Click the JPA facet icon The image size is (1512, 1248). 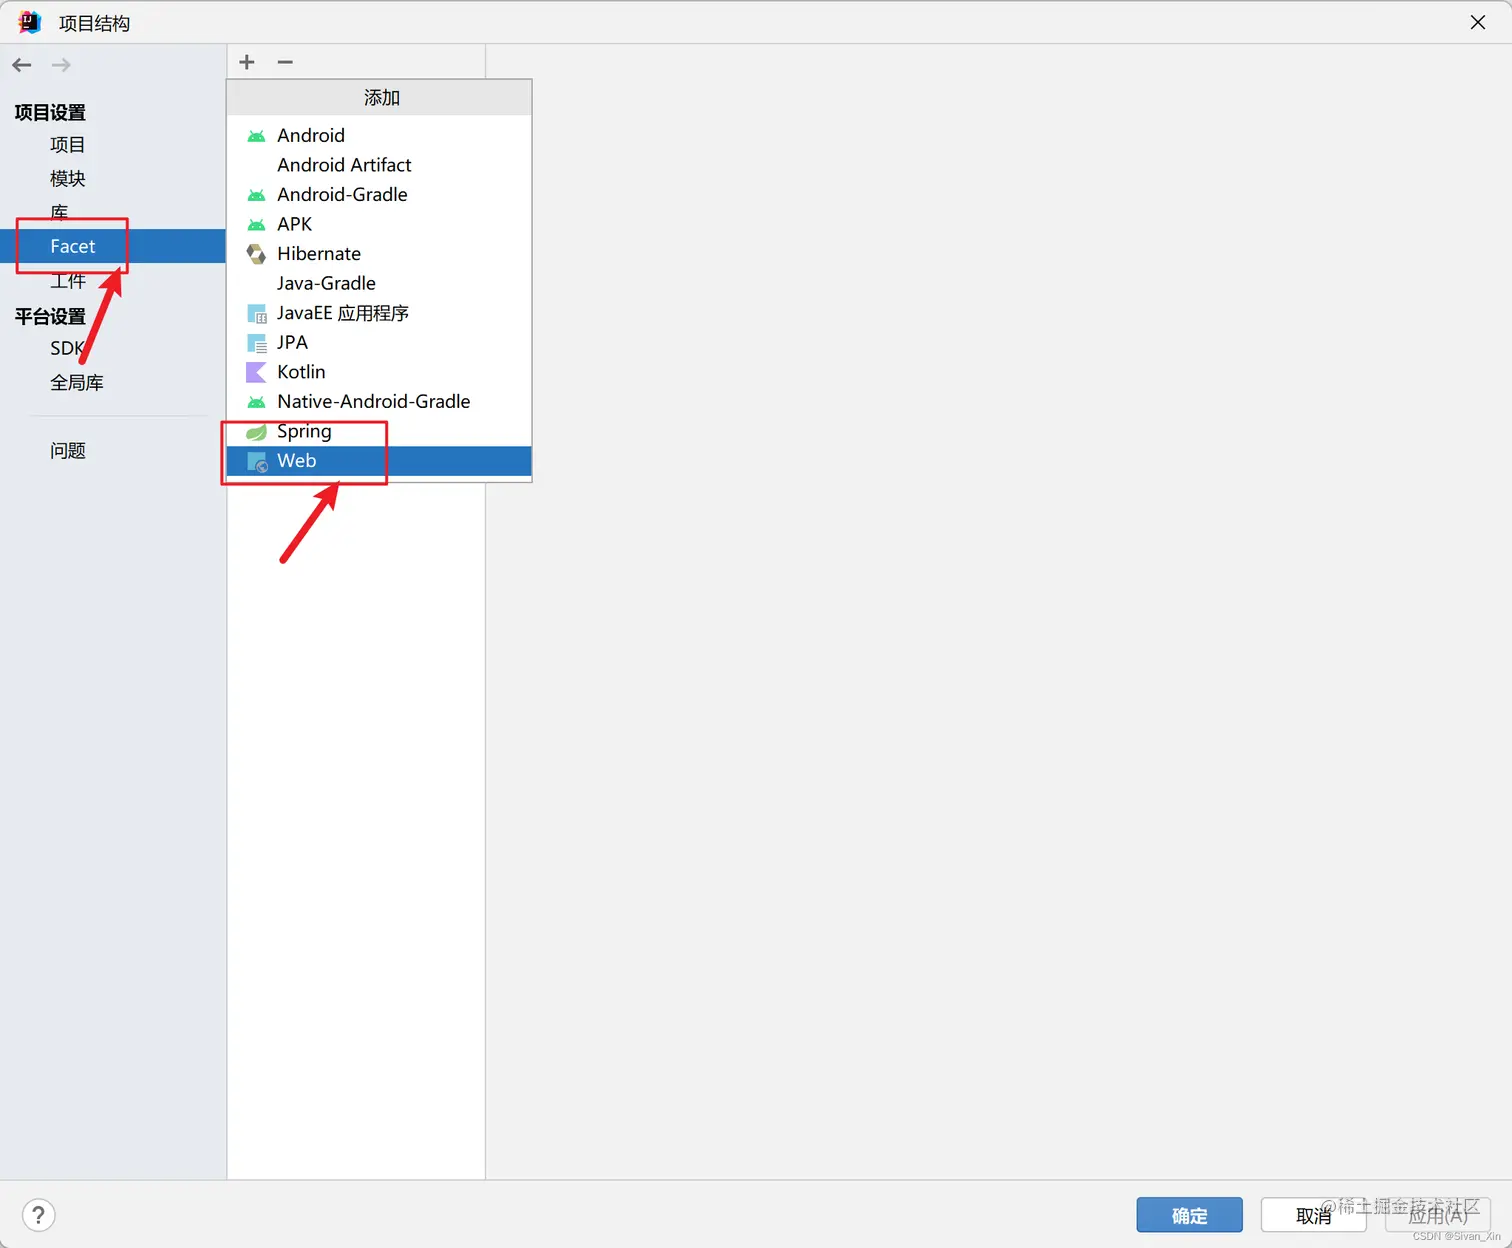[256, 343]
